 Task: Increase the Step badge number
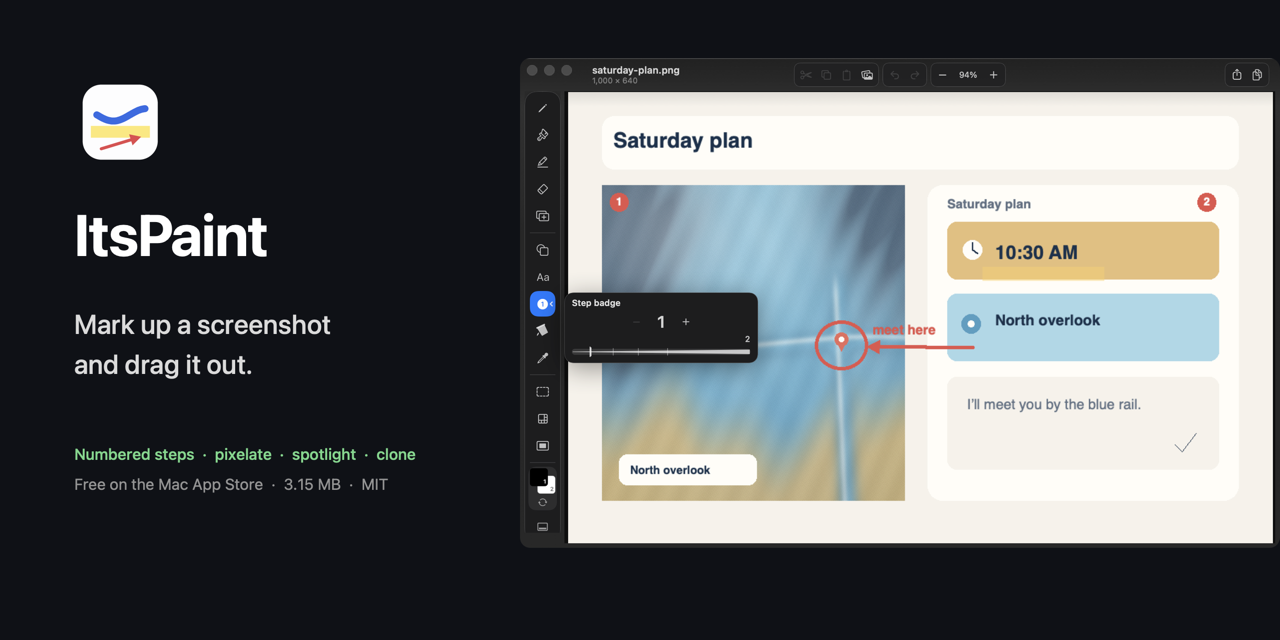686,322
